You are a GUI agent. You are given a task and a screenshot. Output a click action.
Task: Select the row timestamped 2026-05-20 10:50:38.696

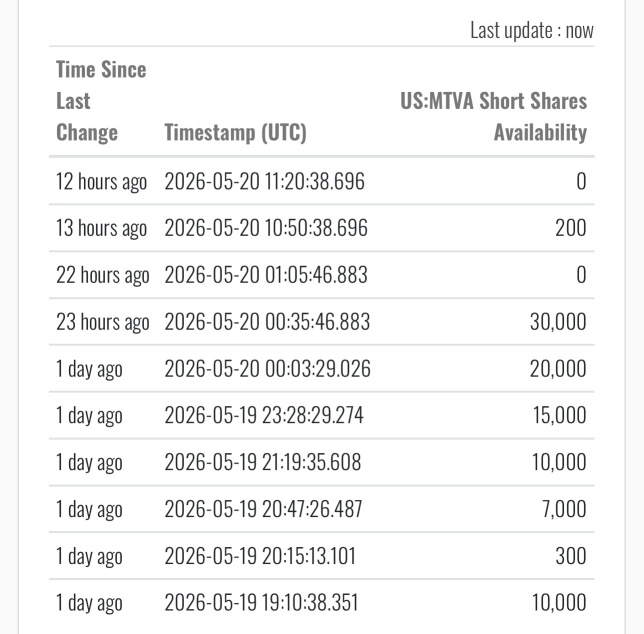[x=322, y=228]
